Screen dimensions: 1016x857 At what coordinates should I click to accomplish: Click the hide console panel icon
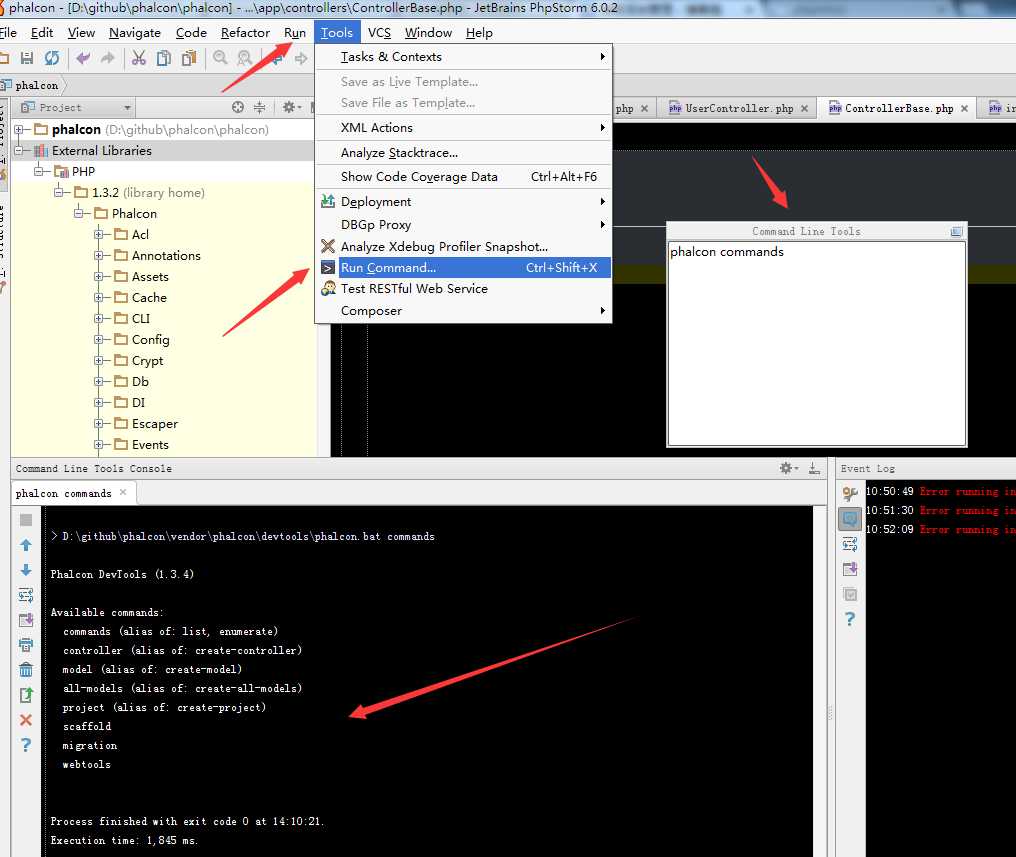[x=814, y=468]
